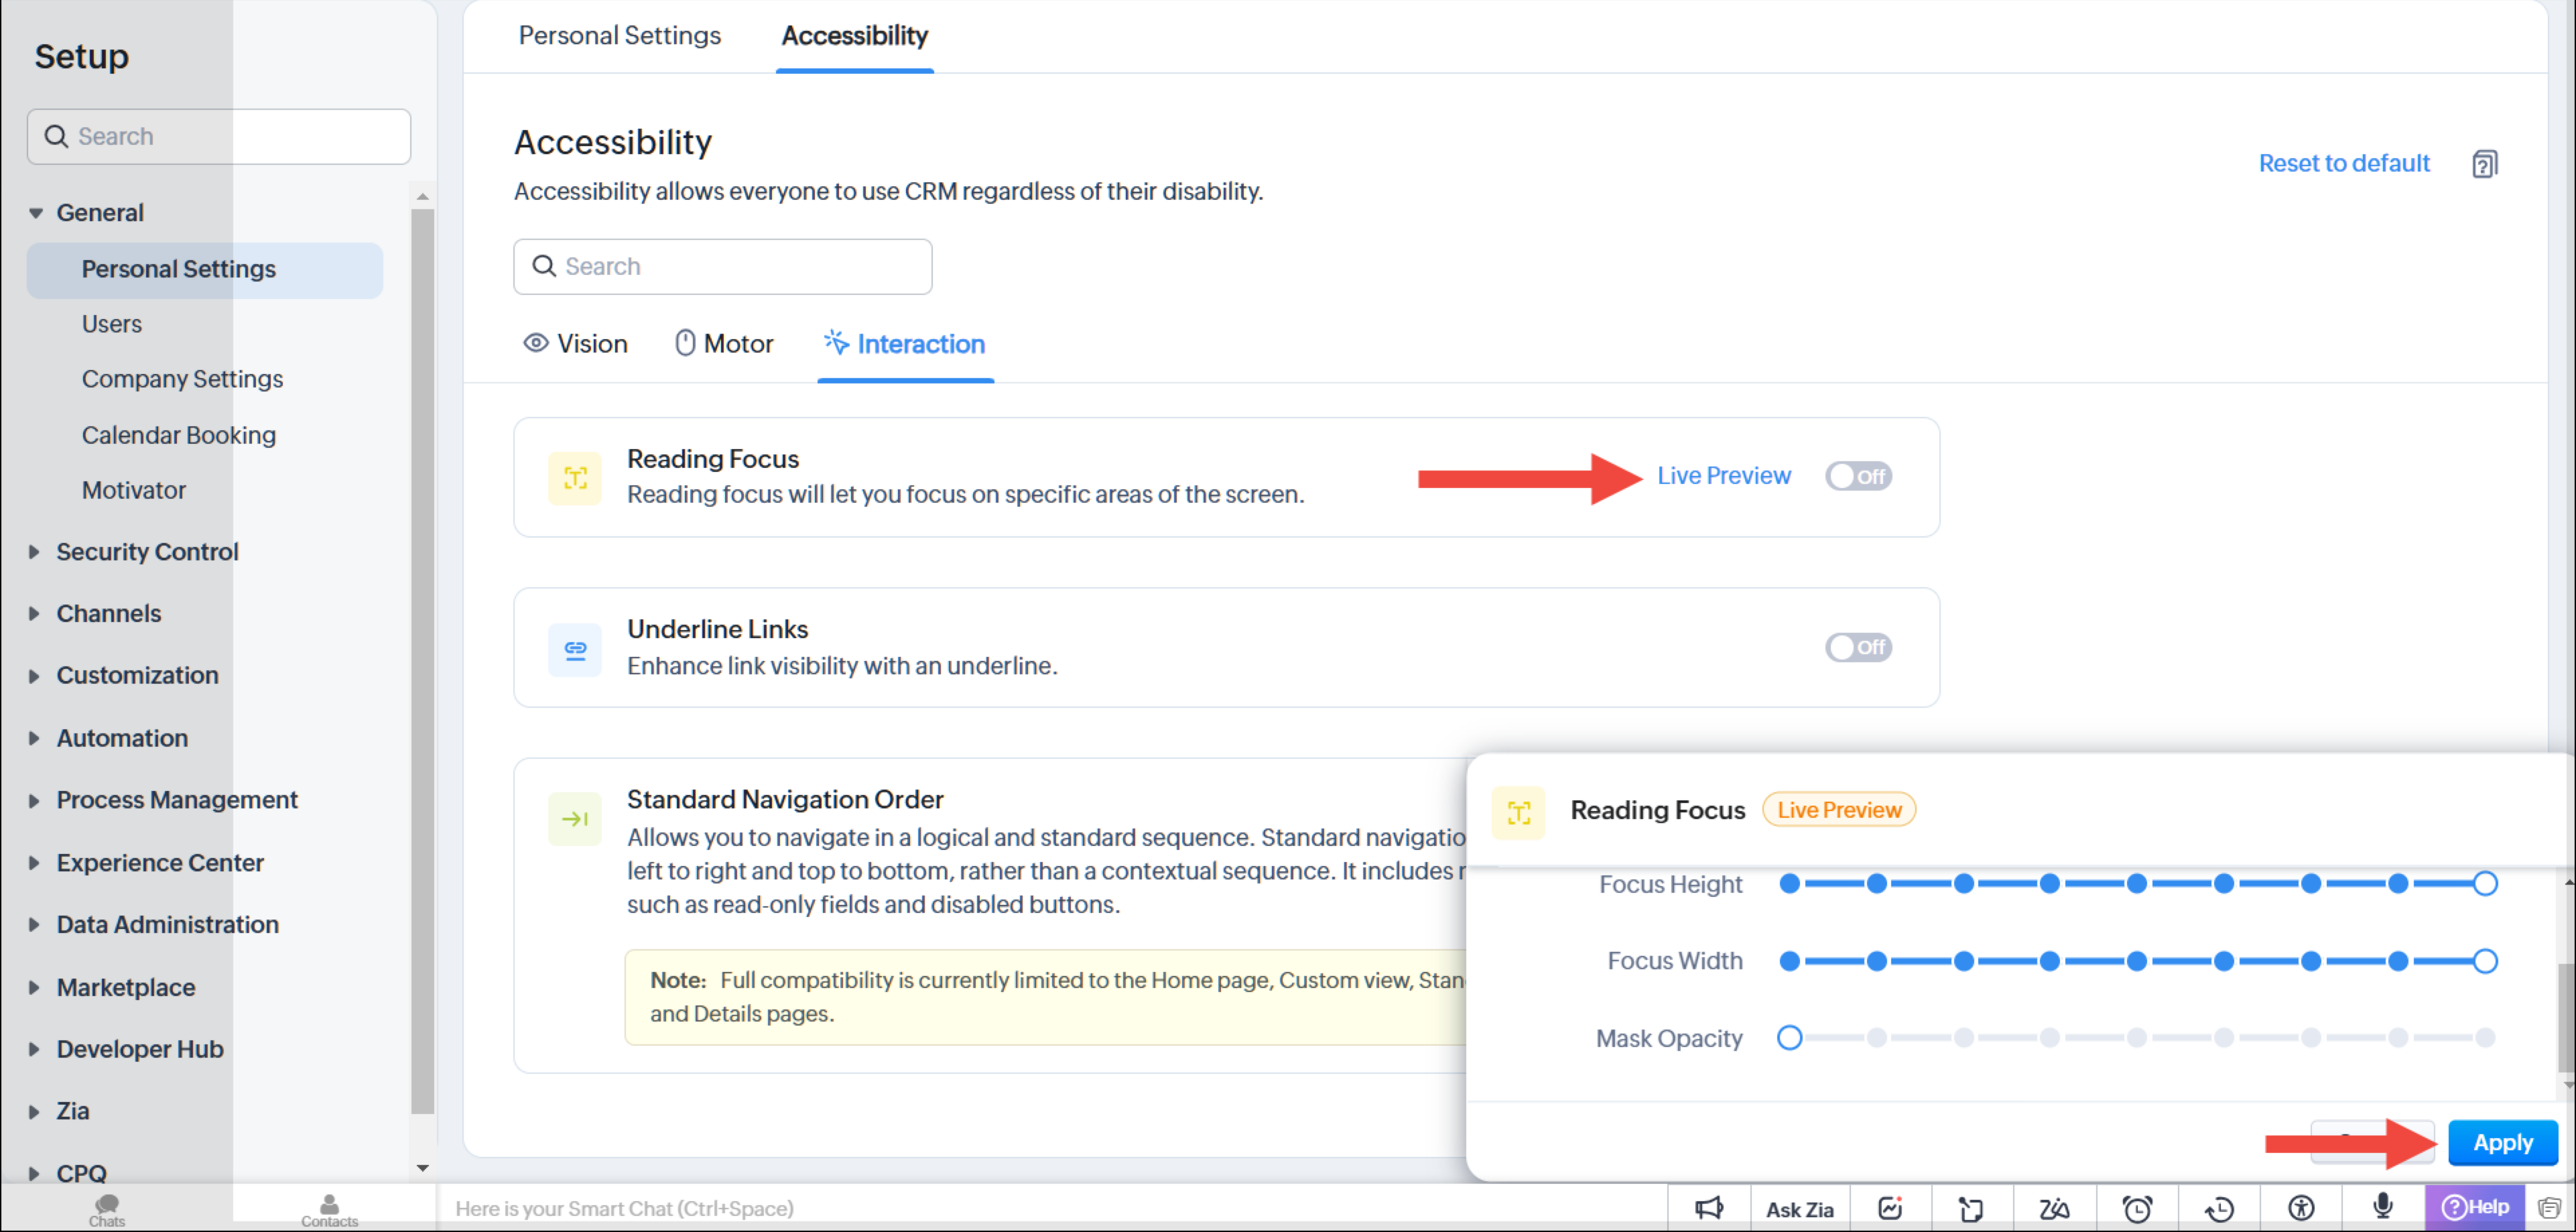The width and height of the screenshot is (2576, 1232).
Task: Enable the Underline Links toggle
Action: (1857, 647)
